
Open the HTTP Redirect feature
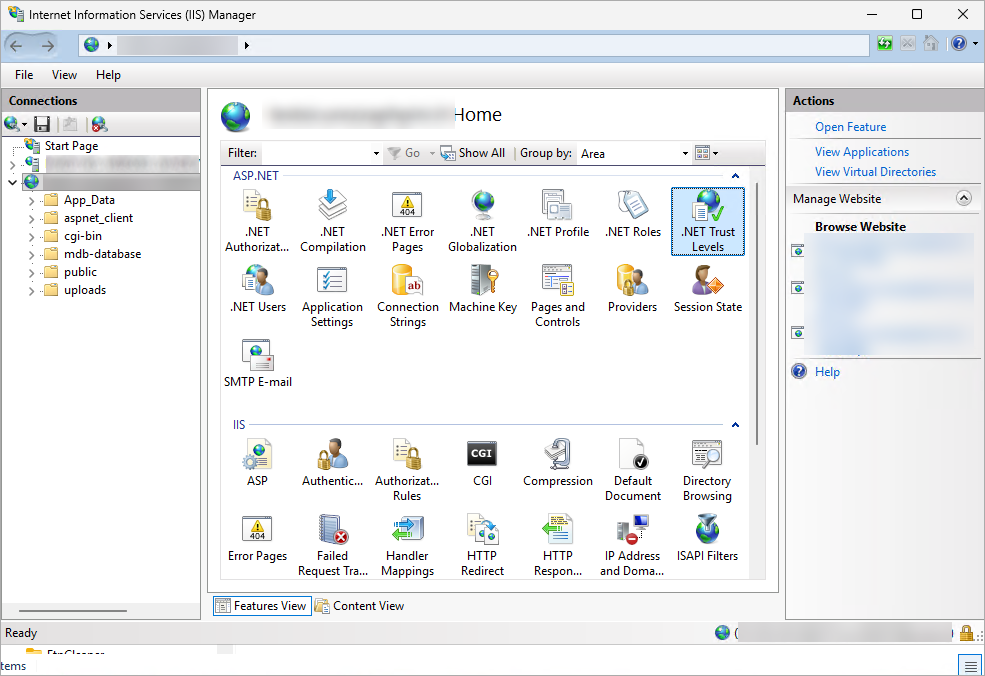tap(482, 545)
